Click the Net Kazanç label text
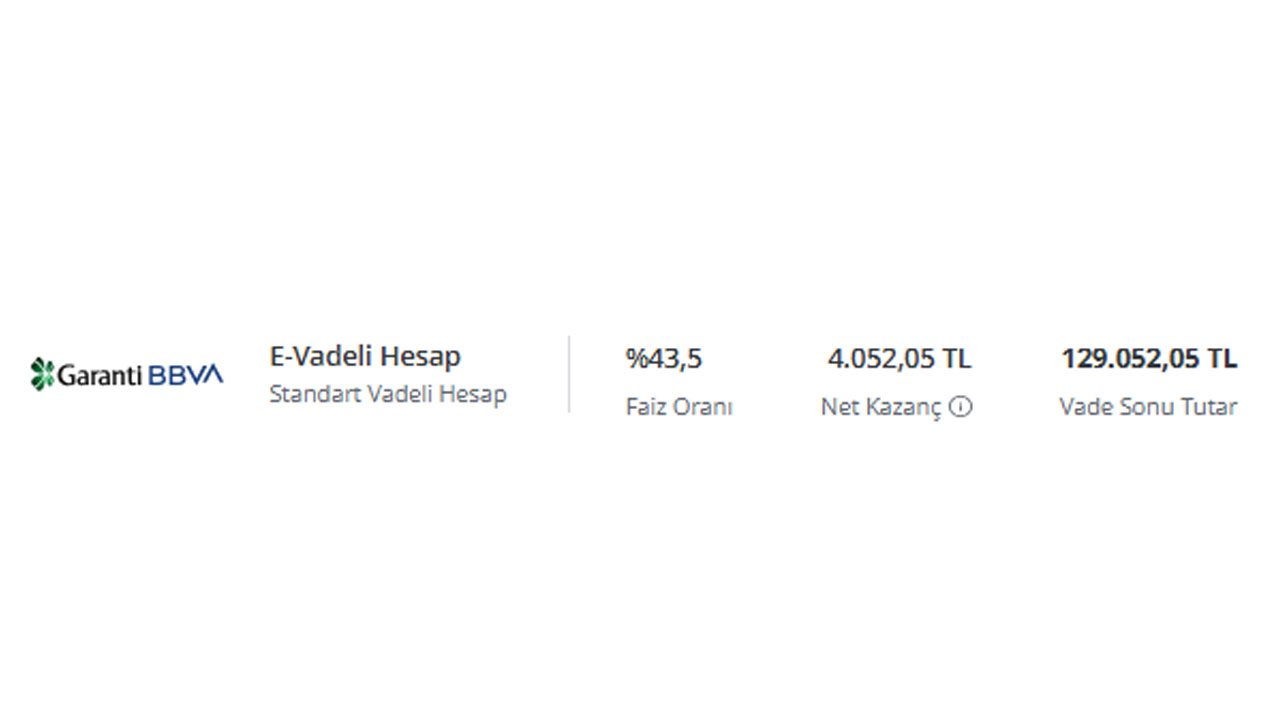 pyautogui.click(x=881, y=408)
